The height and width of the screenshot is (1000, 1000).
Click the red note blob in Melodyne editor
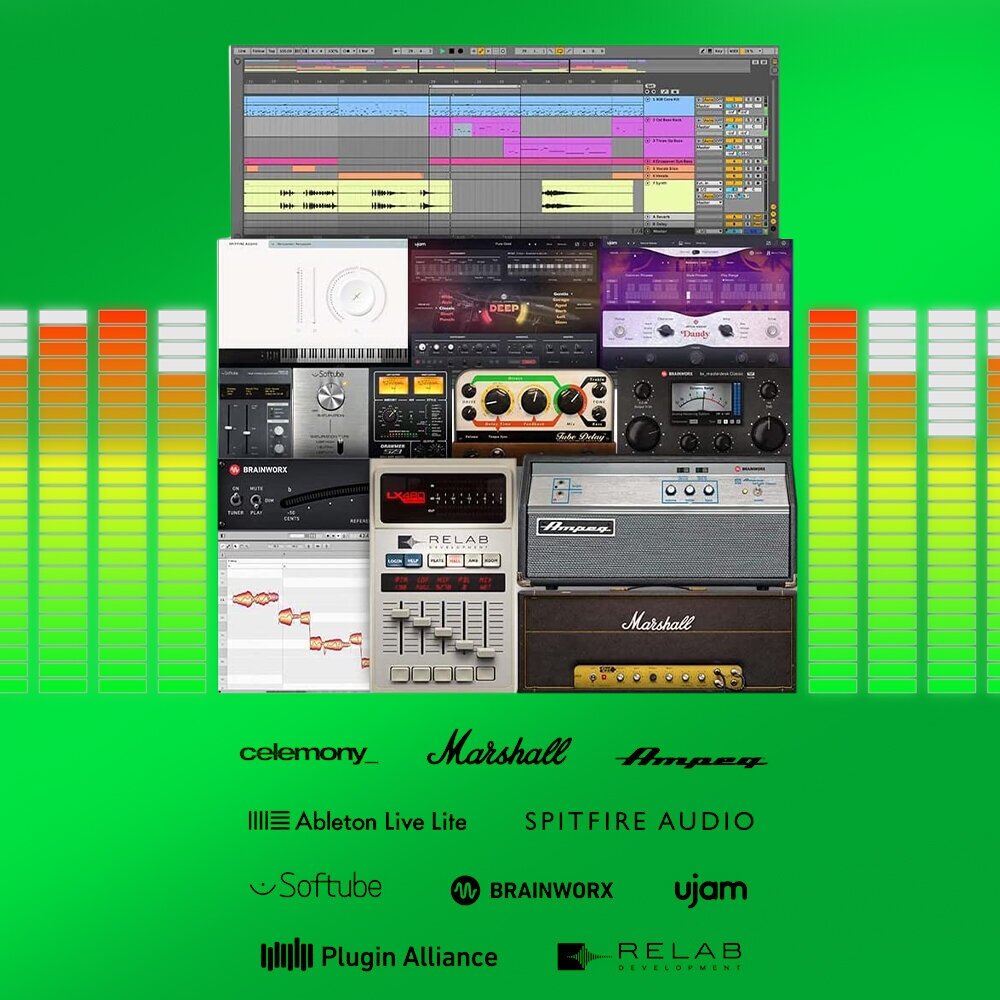pyautogui.click(x=255, y=598)
